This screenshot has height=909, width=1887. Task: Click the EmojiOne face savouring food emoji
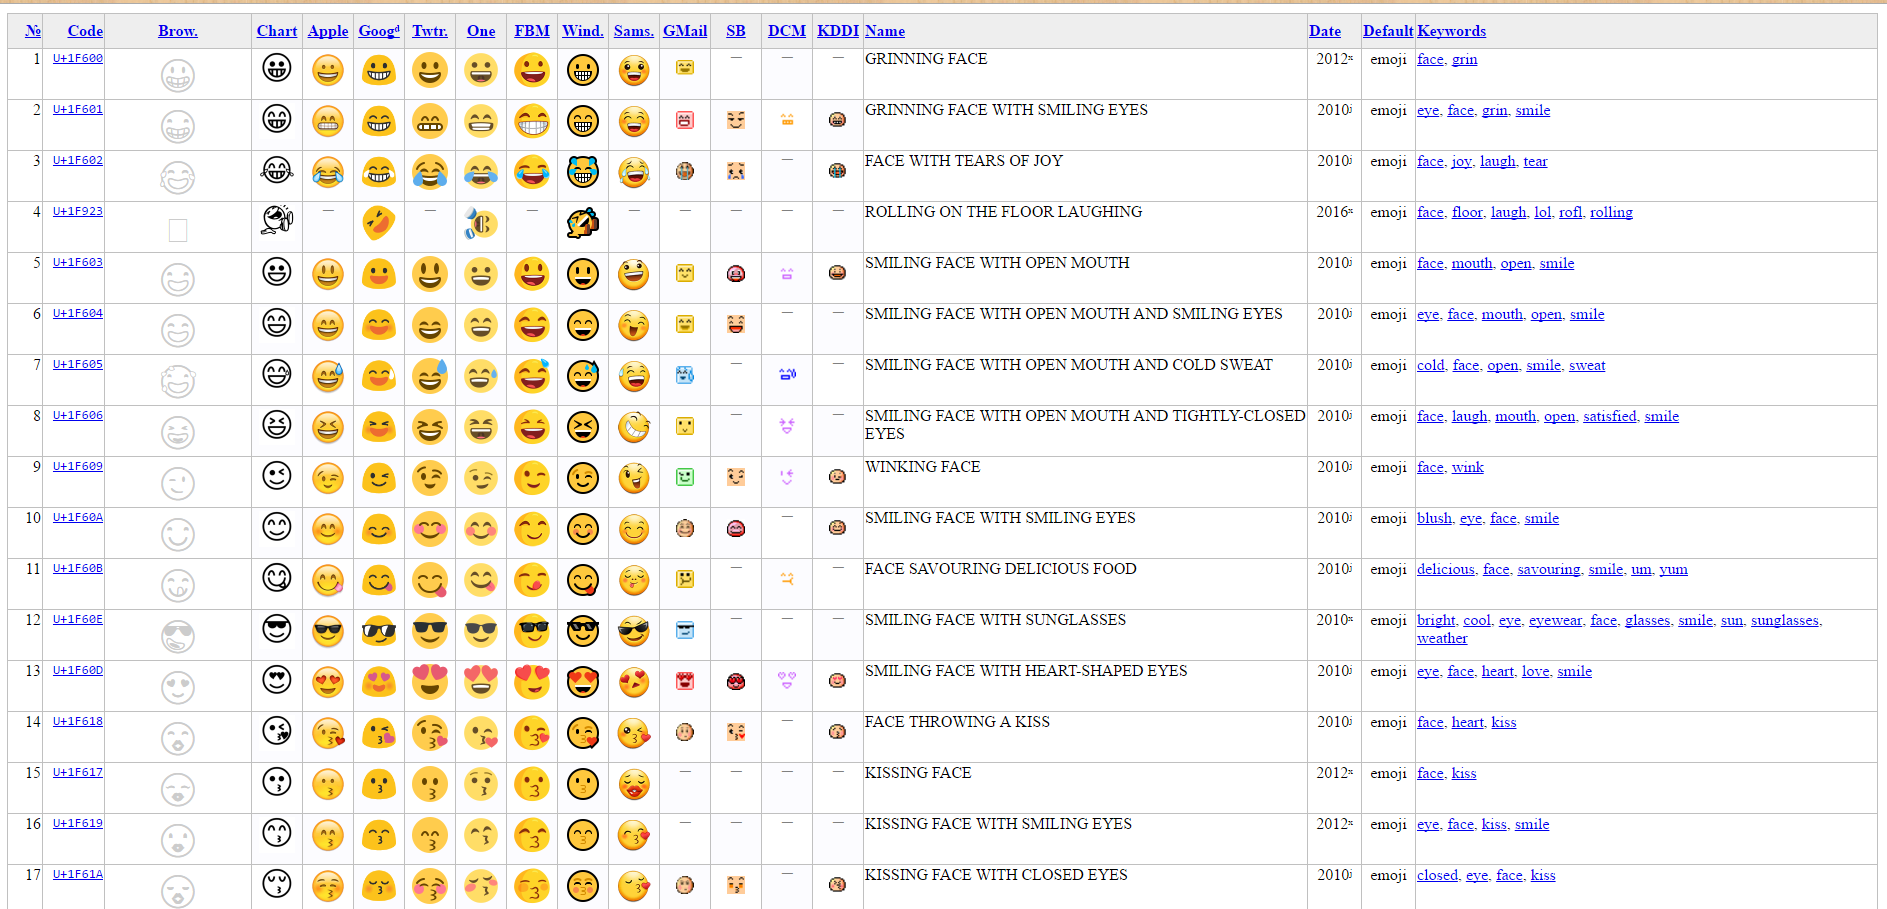coord(481,580)
